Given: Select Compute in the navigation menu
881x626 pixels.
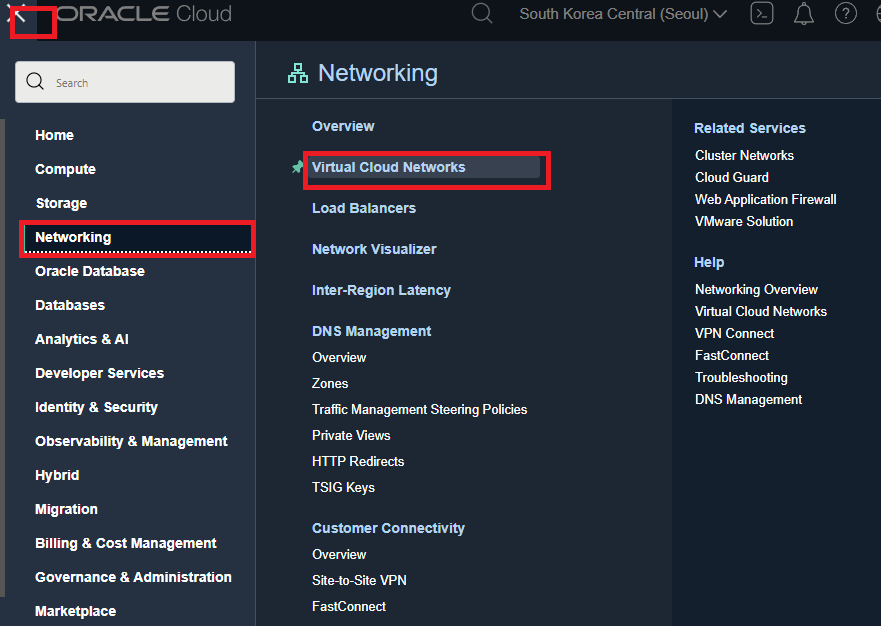Looking at the screenshot, I should click(x=65, y=169).
